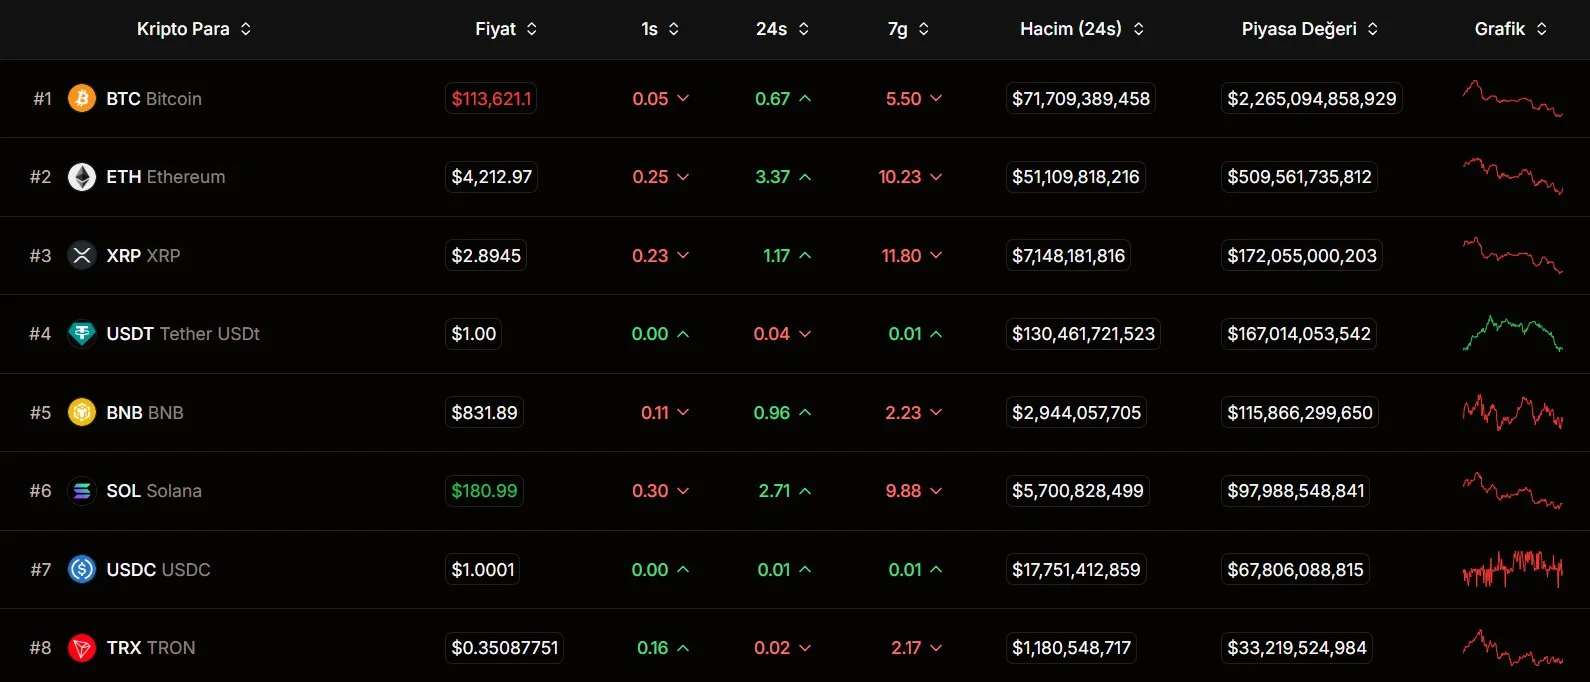The width and height of the screenshot is (1590, 682).
Task: Click XRP market cap $172,055,000,203
Action: tap(1302, 255)
